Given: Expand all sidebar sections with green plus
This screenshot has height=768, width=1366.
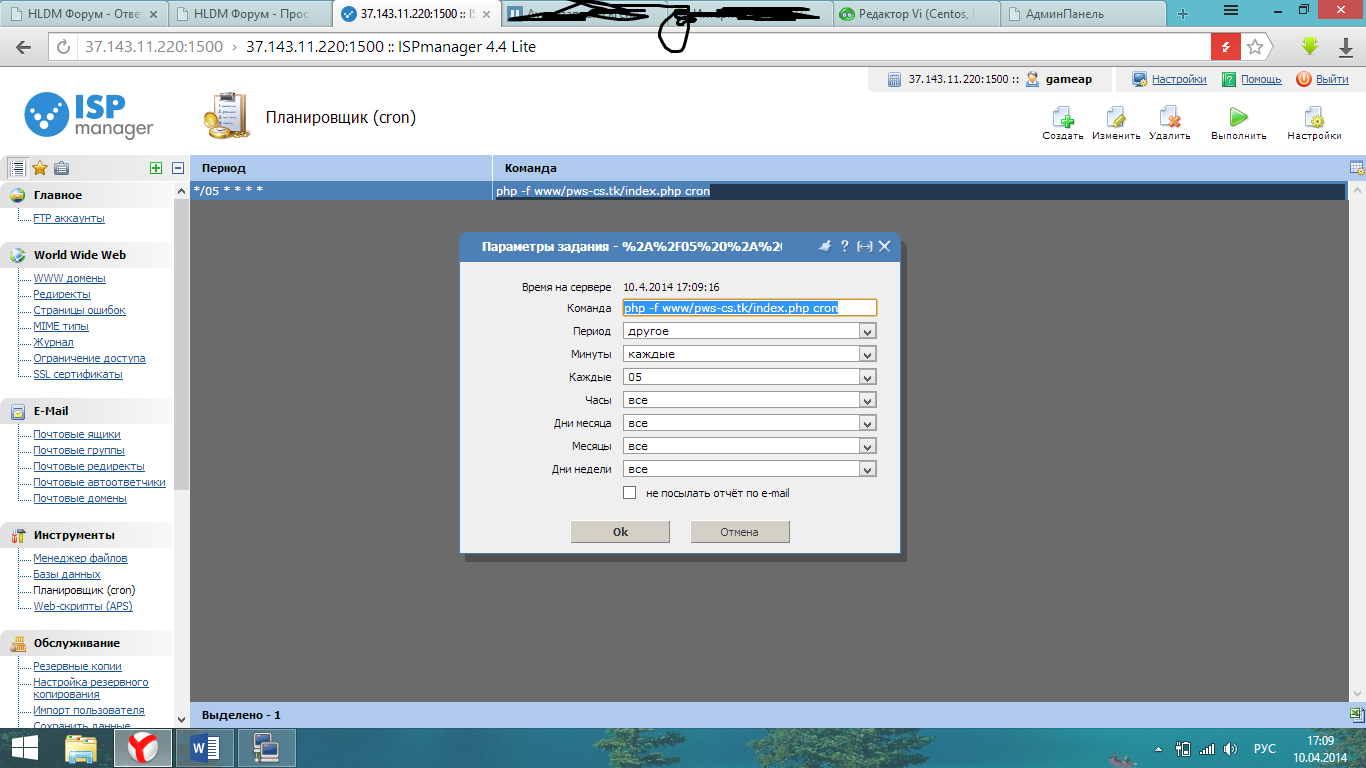Looking at the screenshot, I should point(155,168).
